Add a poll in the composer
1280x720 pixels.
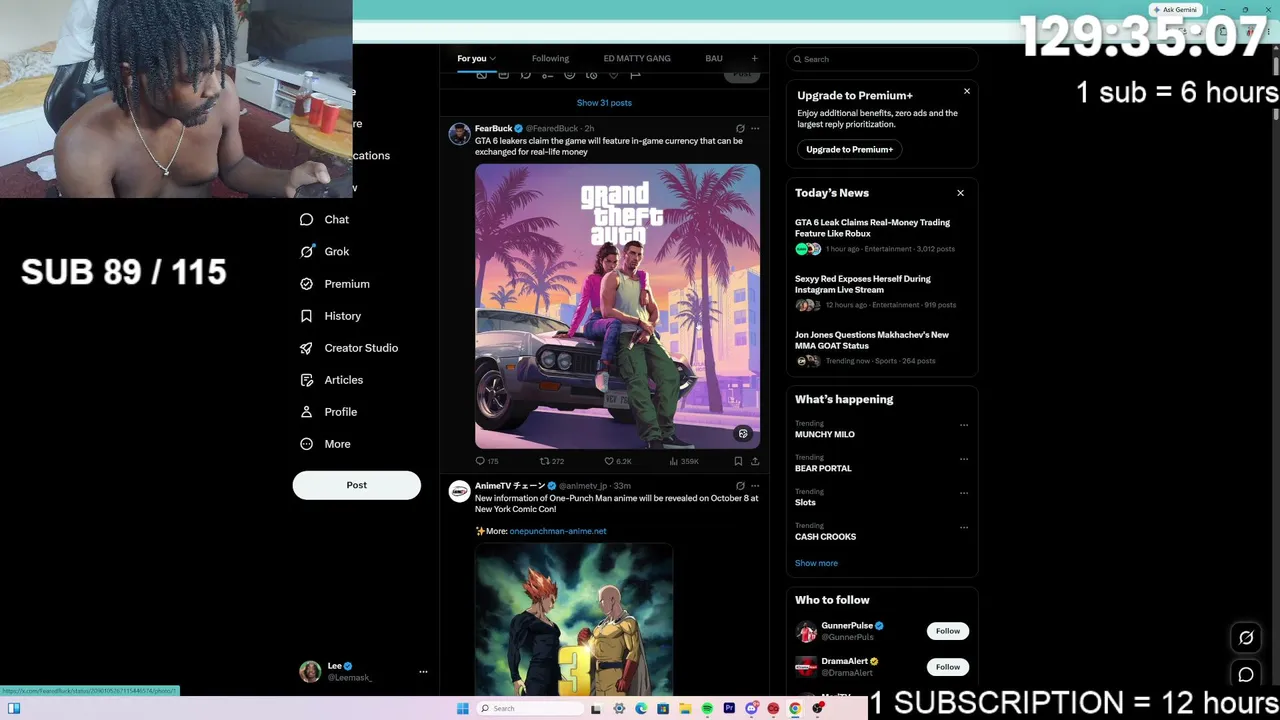547,74
